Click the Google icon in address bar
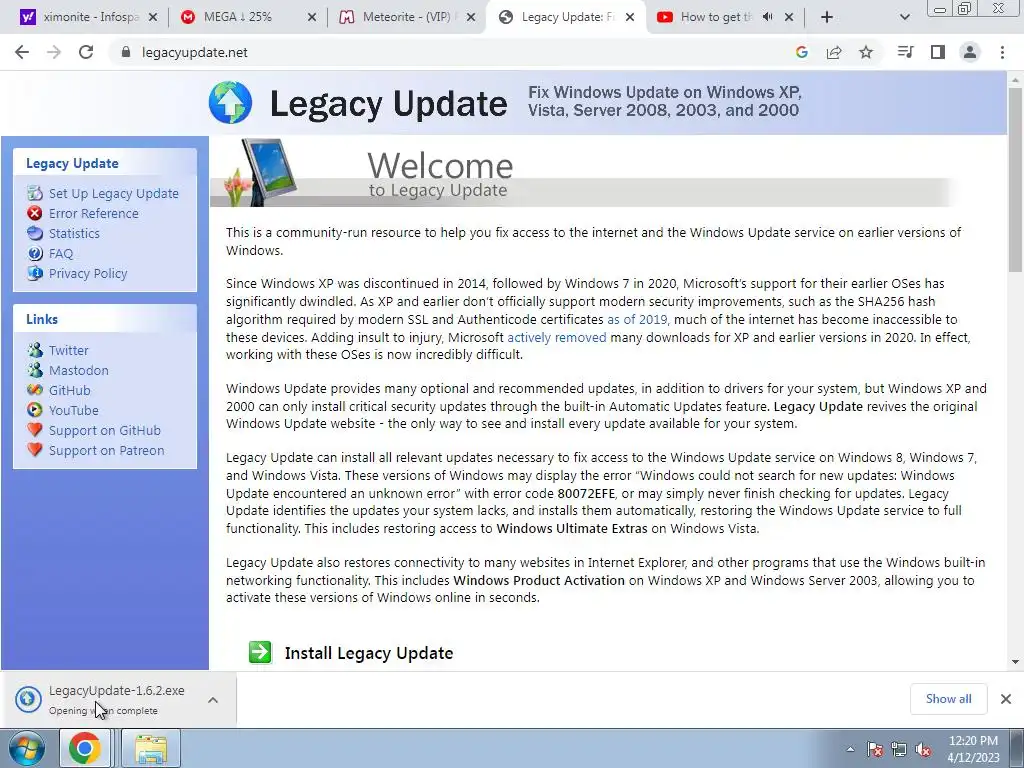 click(801, 52)
